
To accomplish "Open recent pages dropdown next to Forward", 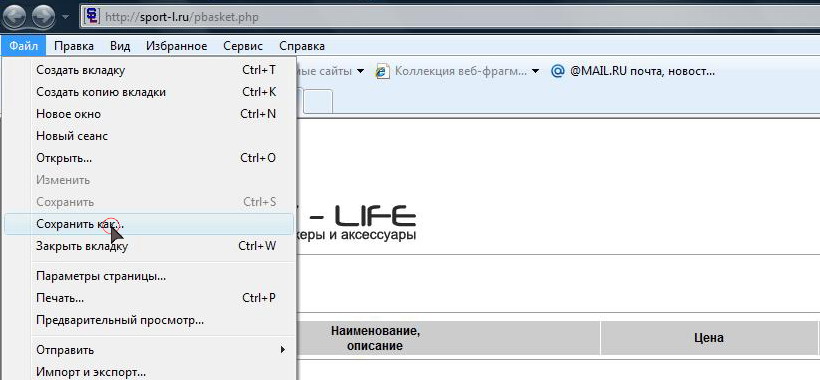I will click(x=65, y=17).
